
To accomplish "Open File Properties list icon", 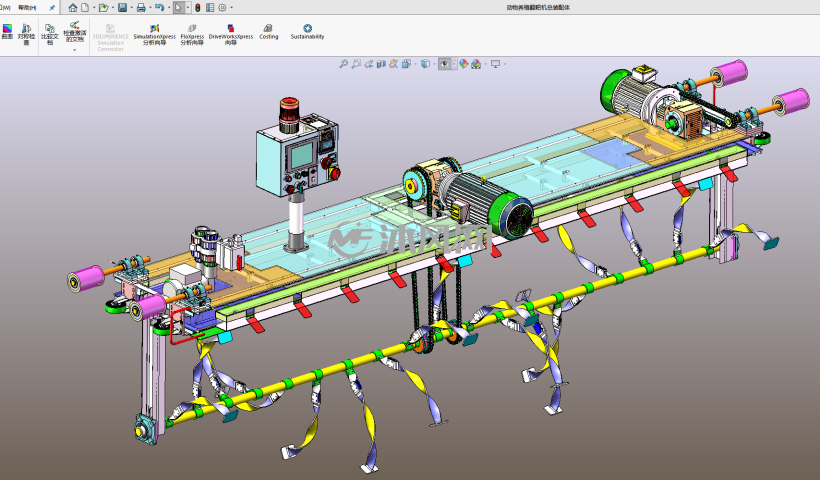I will point(210,7).
